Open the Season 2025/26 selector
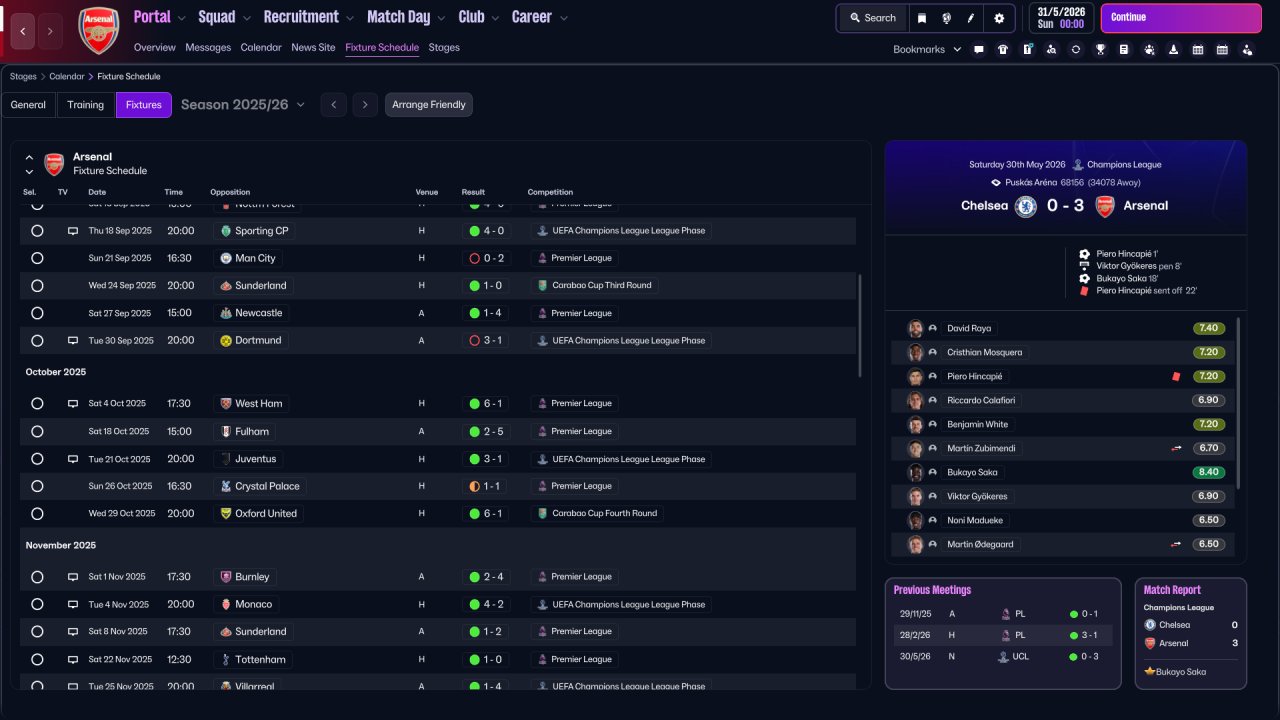The image size is (1280, 720). (x=243, y=105)
